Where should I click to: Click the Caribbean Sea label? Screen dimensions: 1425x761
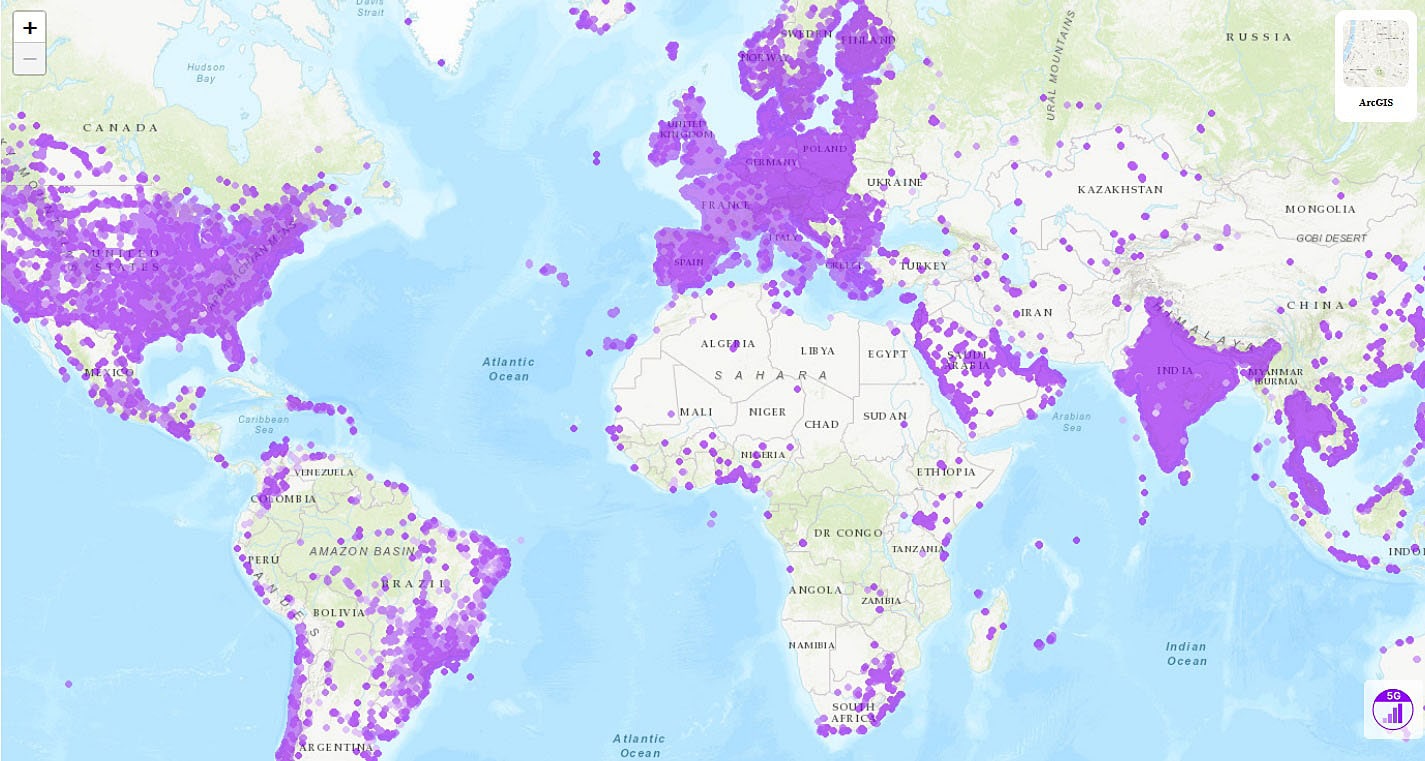262,424
